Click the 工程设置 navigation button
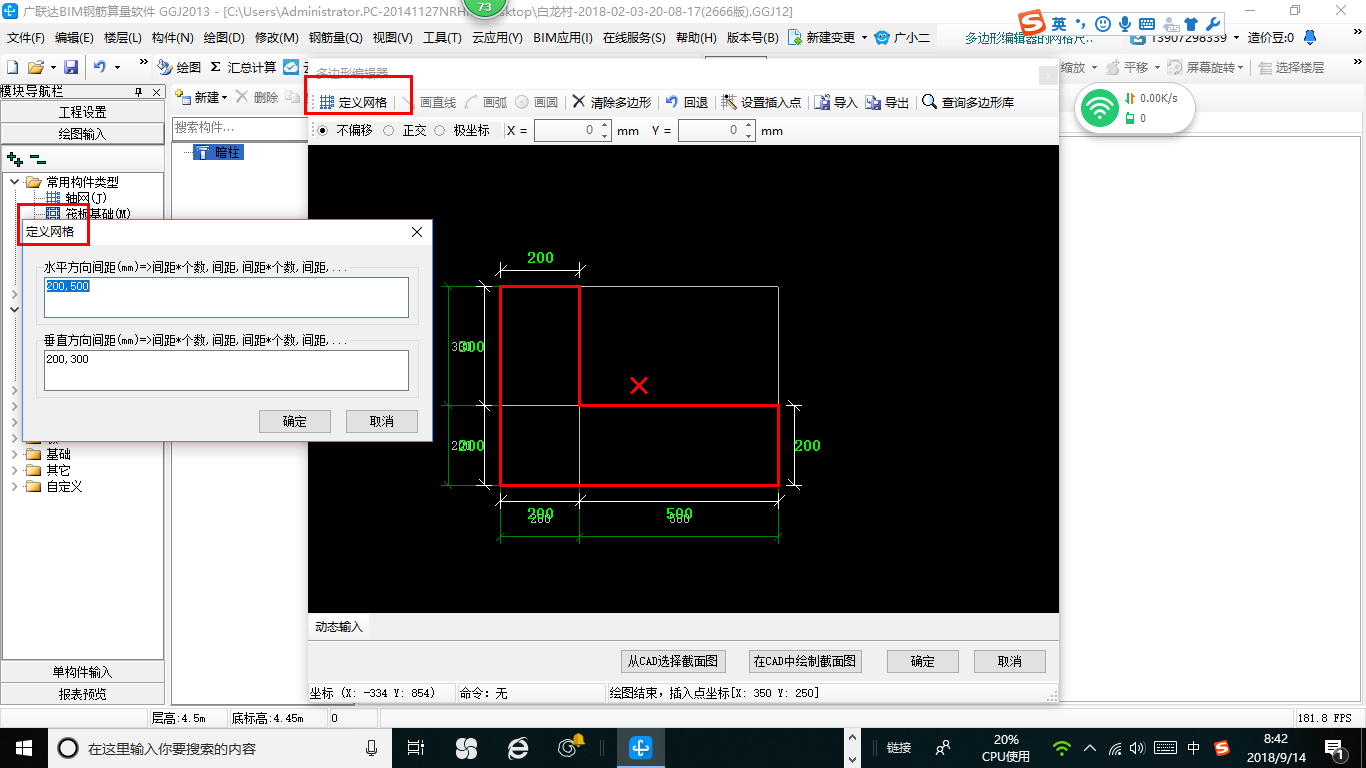1366x768 pixels. (83, 112)
